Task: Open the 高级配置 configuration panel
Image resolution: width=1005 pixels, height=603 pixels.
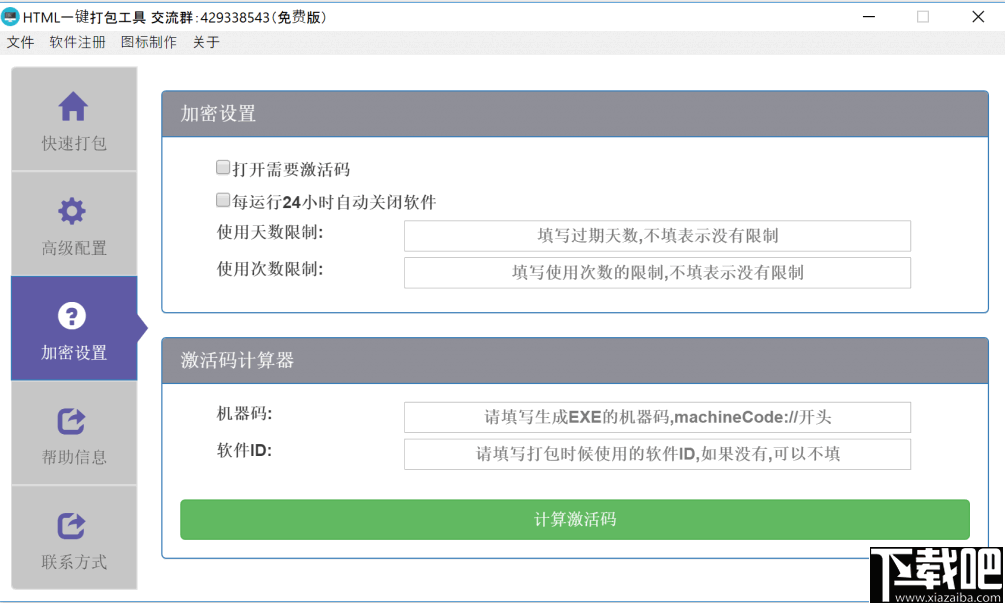Action: pos(74,247)
